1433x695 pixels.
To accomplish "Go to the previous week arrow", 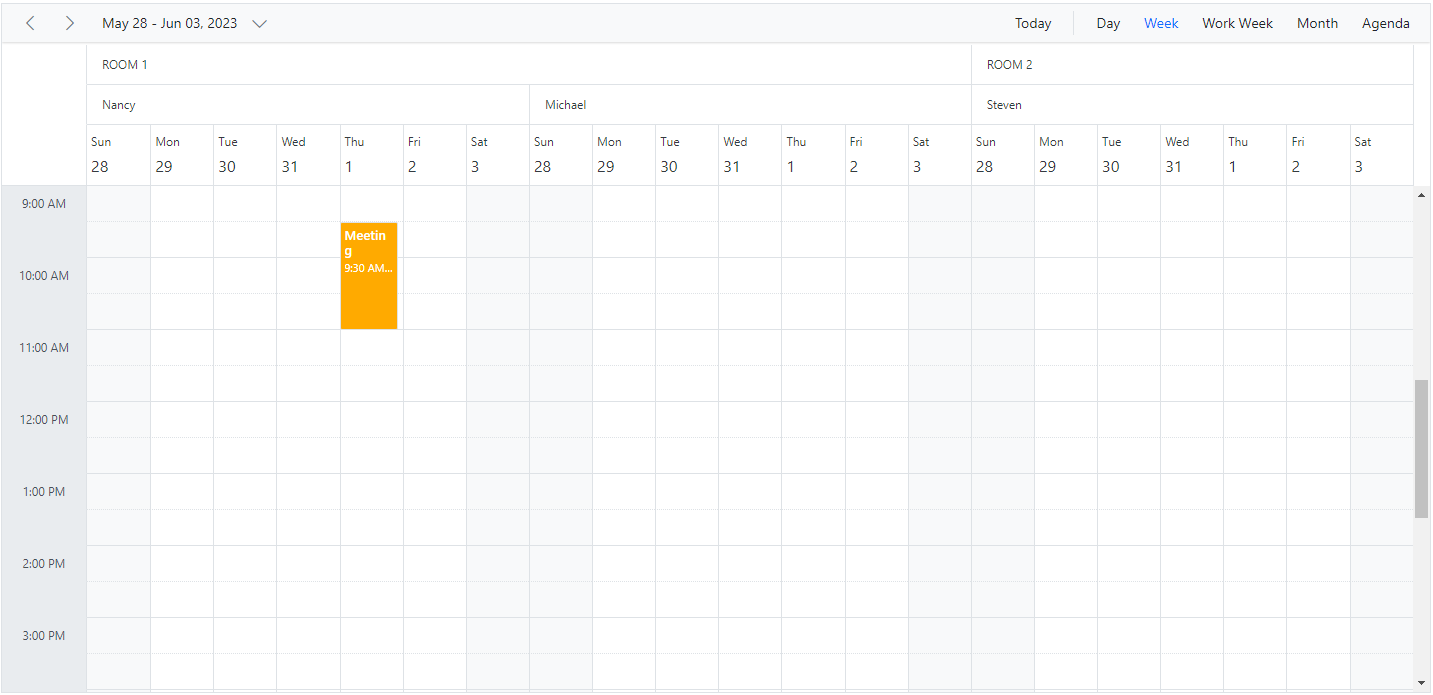I will pos(30,23).
